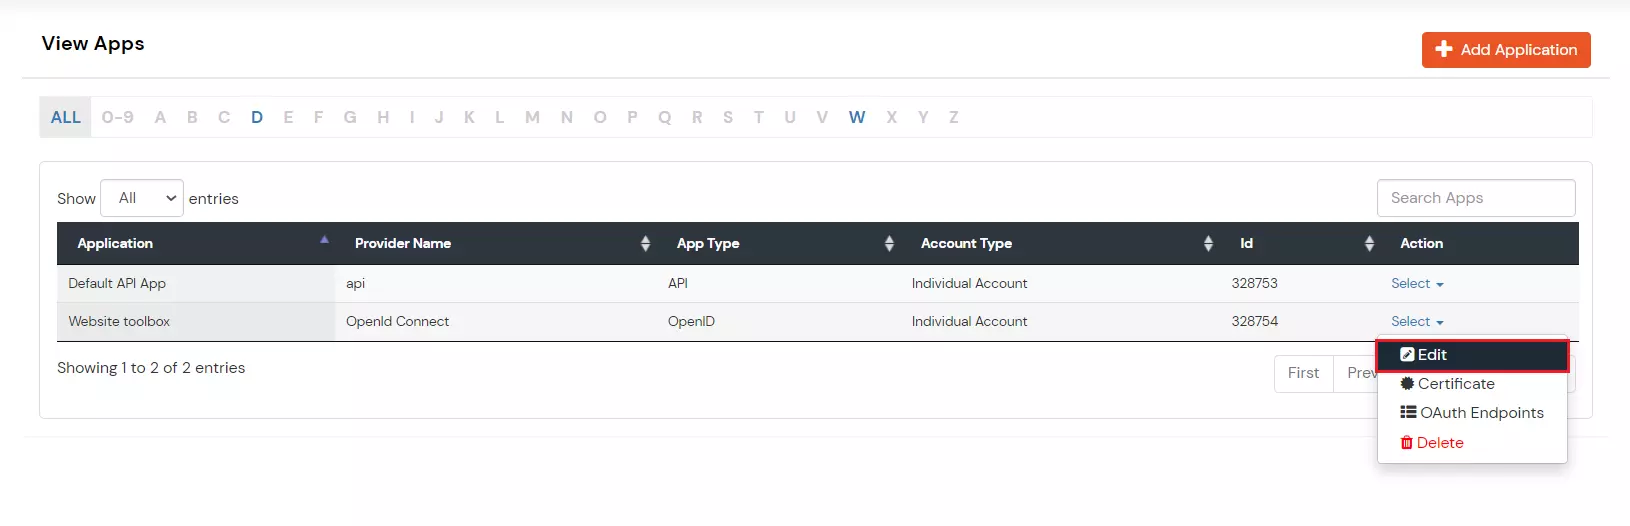Go to First page of entries
Viewport: 1630px width, 526px height.
(1304, 373)
